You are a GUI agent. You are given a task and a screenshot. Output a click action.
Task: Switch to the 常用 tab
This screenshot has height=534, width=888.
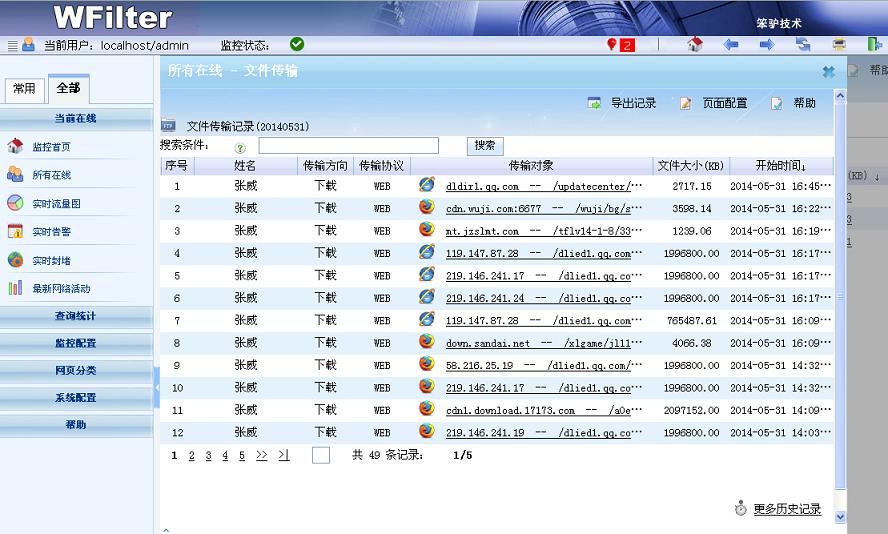click(x=24, y=89)
